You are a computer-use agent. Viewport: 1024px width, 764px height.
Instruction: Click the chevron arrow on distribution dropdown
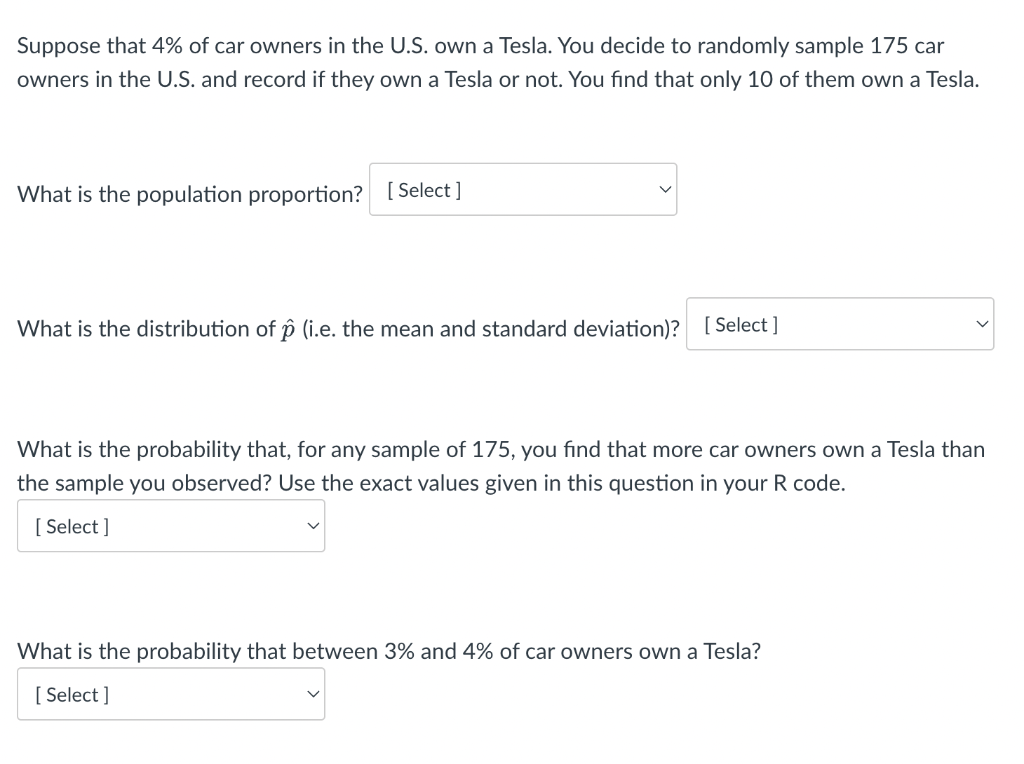click(979, 325)
